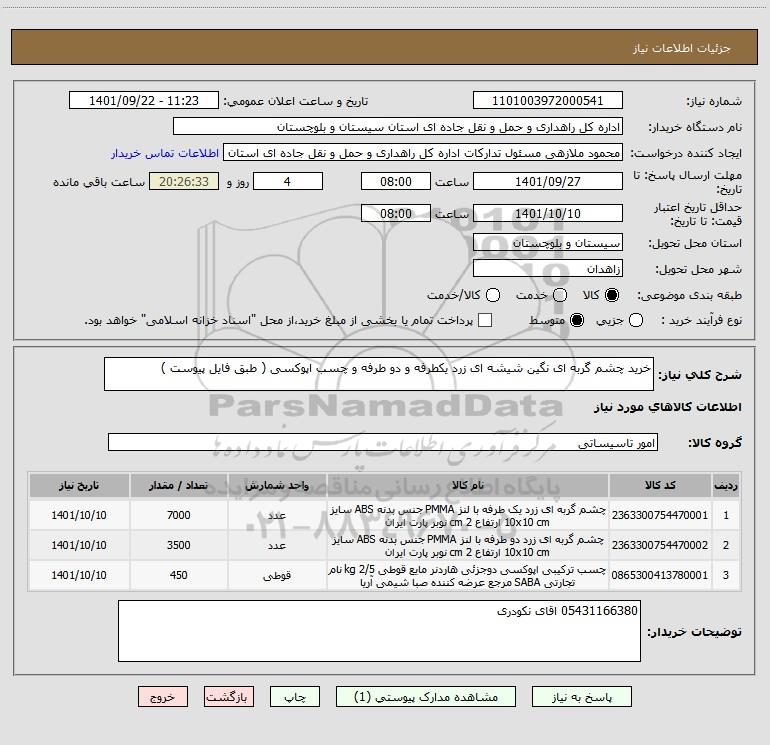Click the گروه کالا field امور تاسیساتی

point(383,442)
